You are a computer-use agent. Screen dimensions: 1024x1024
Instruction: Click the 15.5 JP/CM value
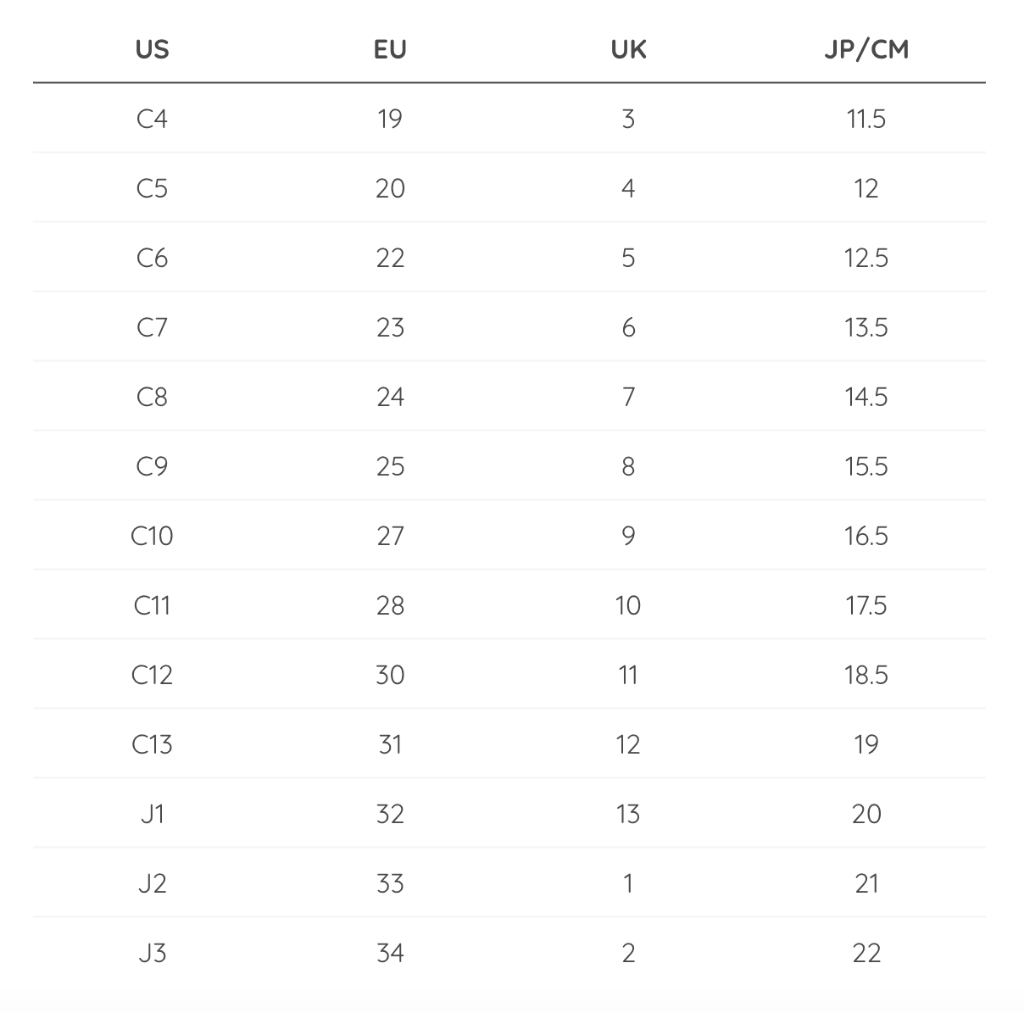coord(866,466)
